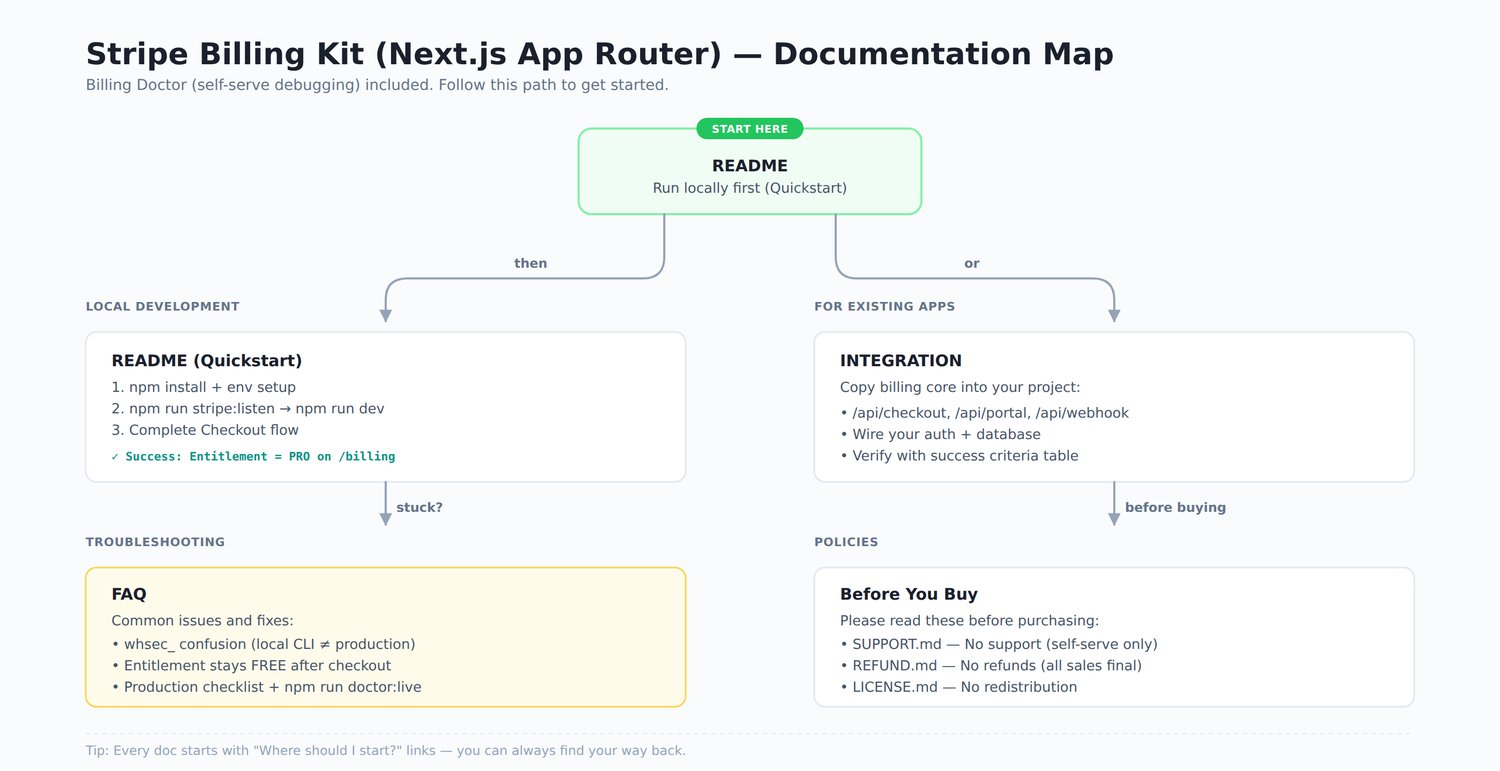The width and height of the screenshot is (1500, 771).
Task: Open the 'Before You Buy' card heading
Action: coord(909,594)
